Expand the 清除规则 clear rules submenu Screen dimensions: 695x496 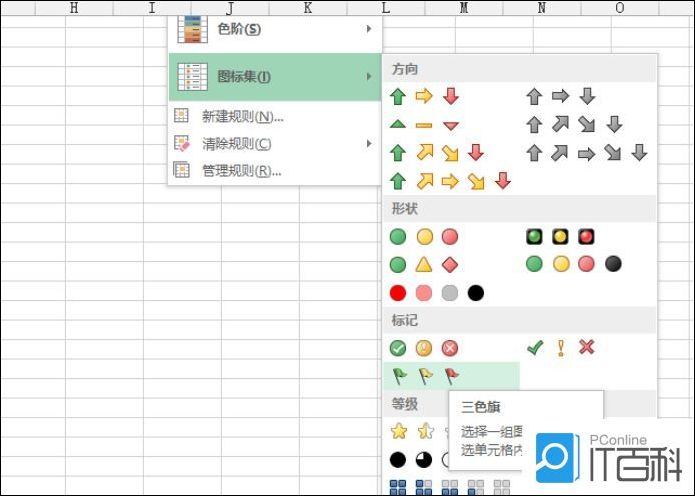pyautogui.click(x=273, y=143)
